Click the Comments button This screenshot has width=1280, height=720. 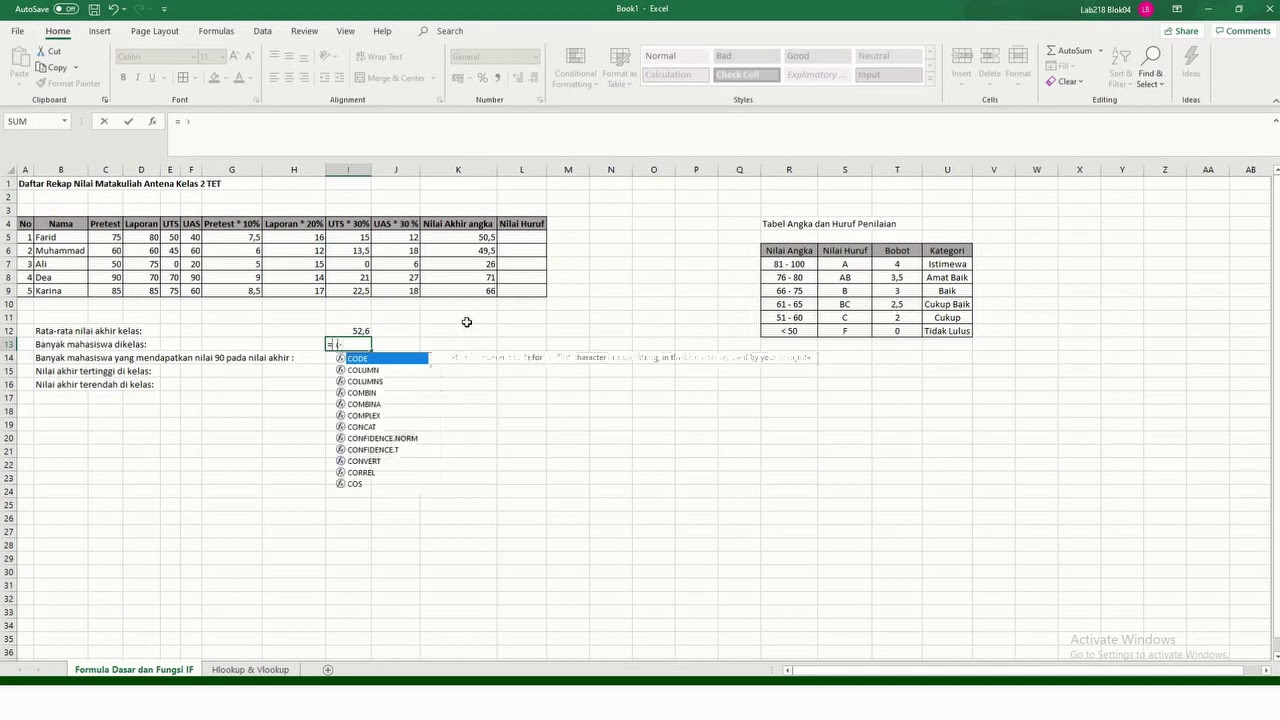[1242, 31]
